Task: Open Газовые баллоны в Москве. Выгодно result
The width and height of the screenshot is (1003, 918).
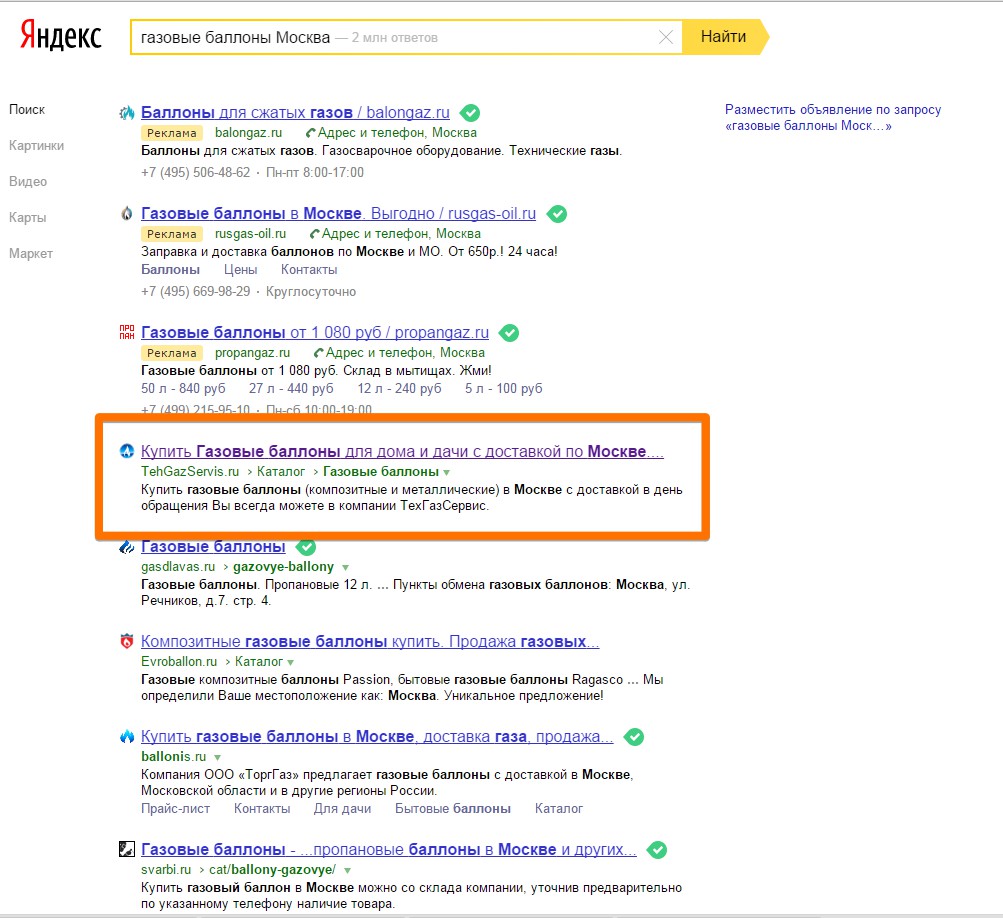Action: [338, 213]
